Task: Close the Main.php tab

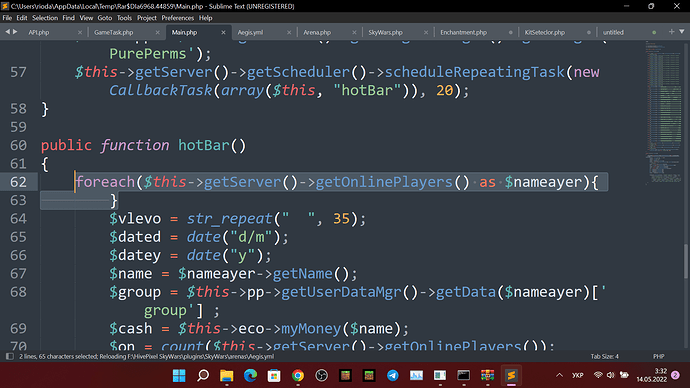Action: pos(223,32)
